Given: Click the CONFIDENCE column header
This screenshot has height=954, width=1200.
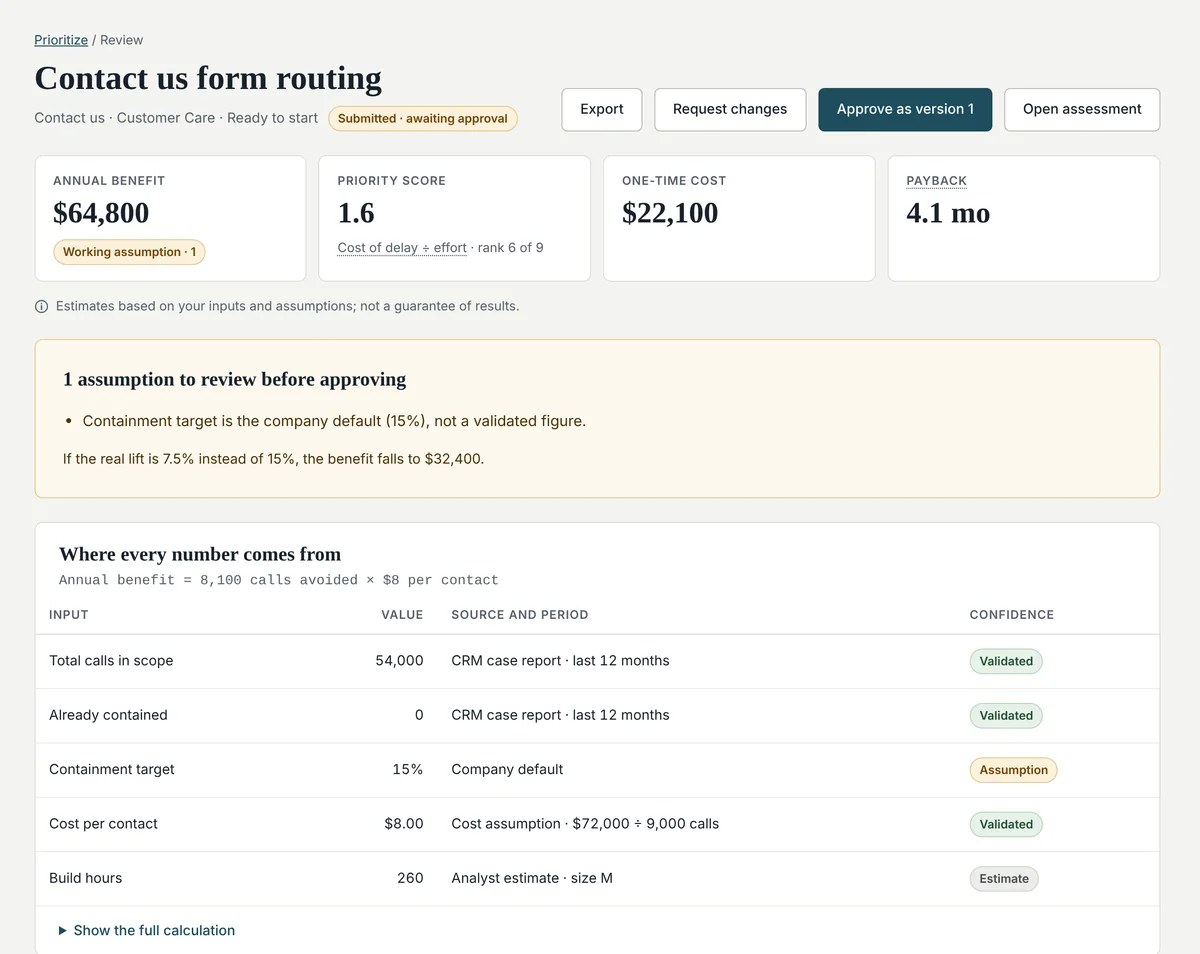Looking at the screenshot, I should [1011, 614].
